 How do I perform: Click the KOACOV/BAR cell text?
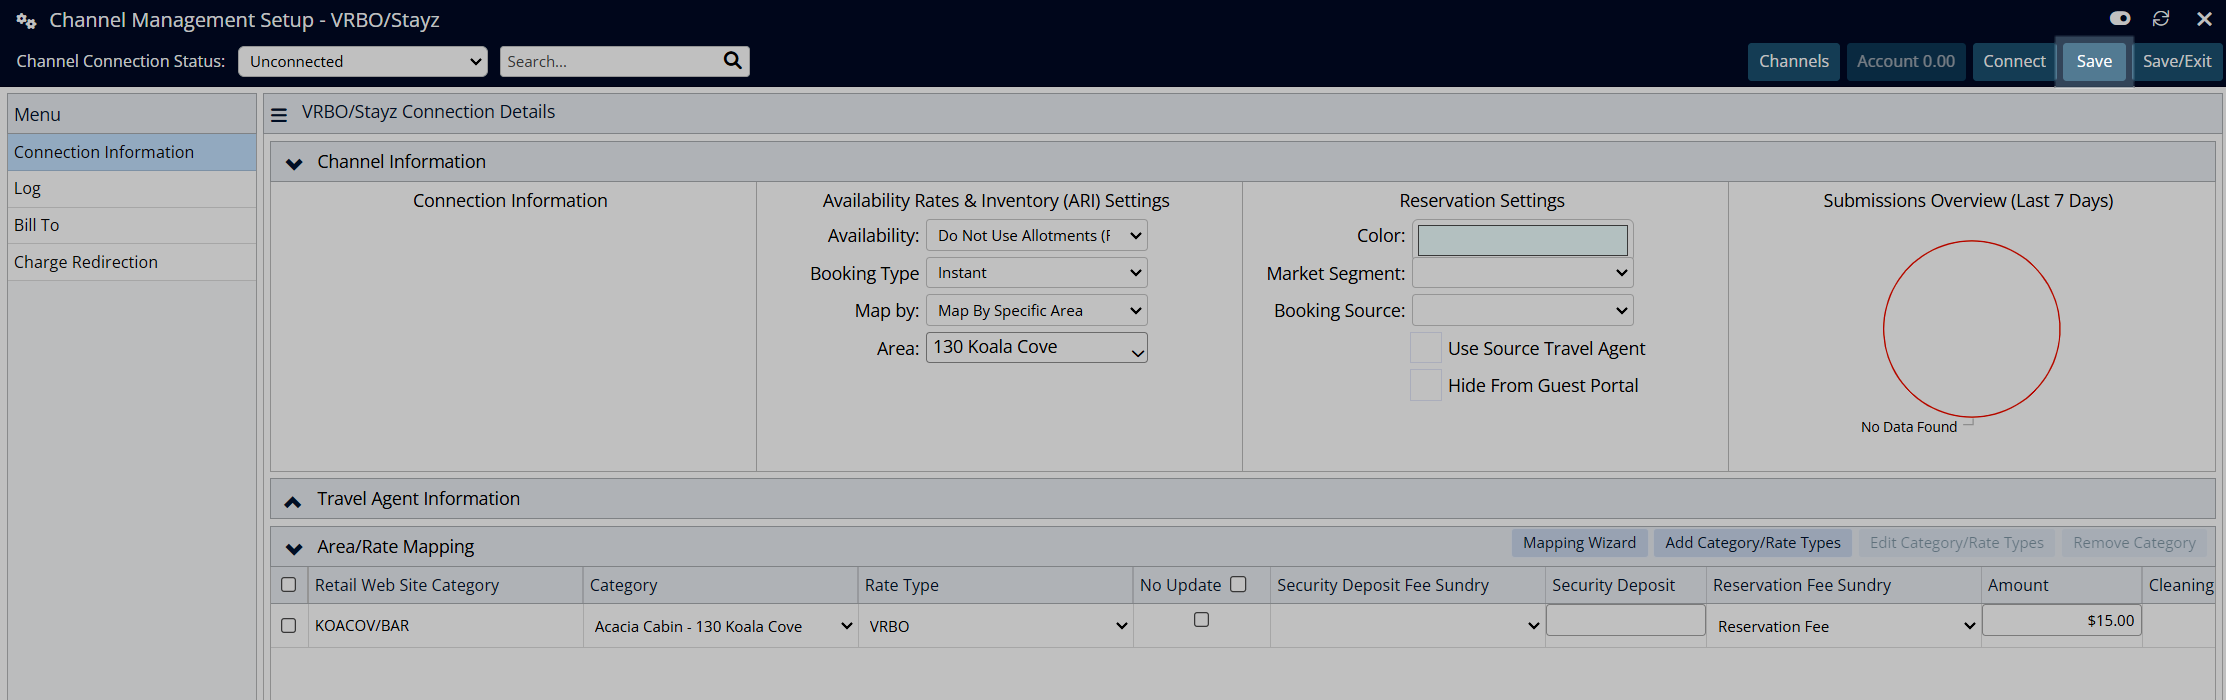pos(362,626)
